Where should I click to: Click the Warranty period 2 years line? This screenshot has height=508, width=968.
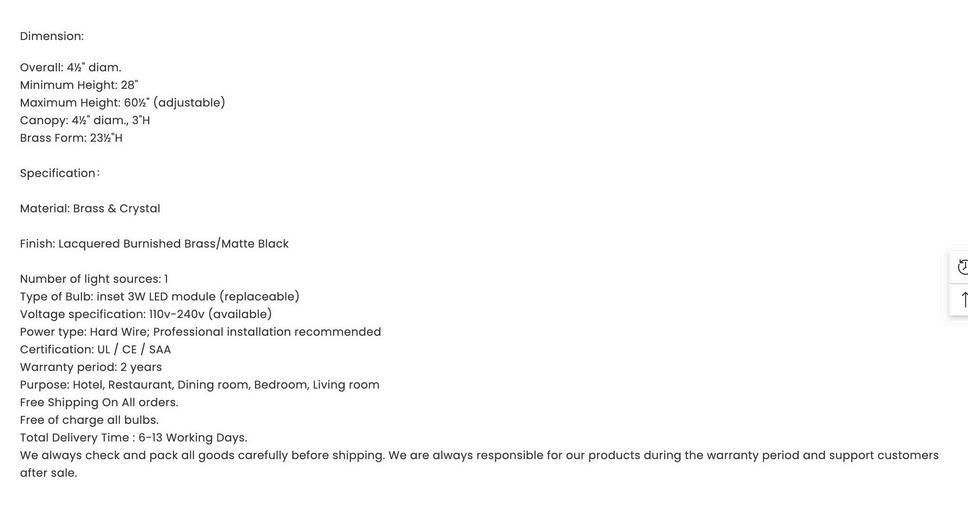point(91,367)
